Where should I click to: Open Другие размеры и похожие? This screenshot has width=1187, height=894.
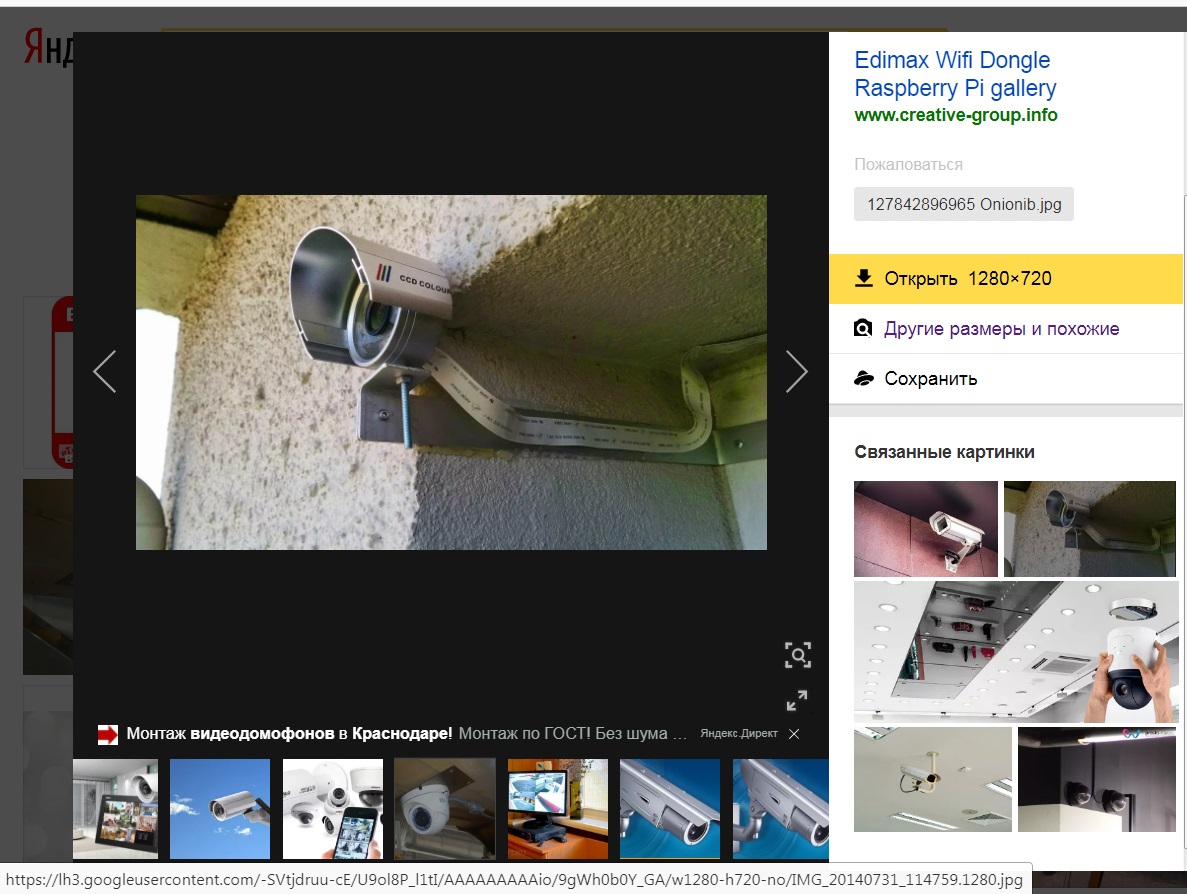click(1001, 329)
